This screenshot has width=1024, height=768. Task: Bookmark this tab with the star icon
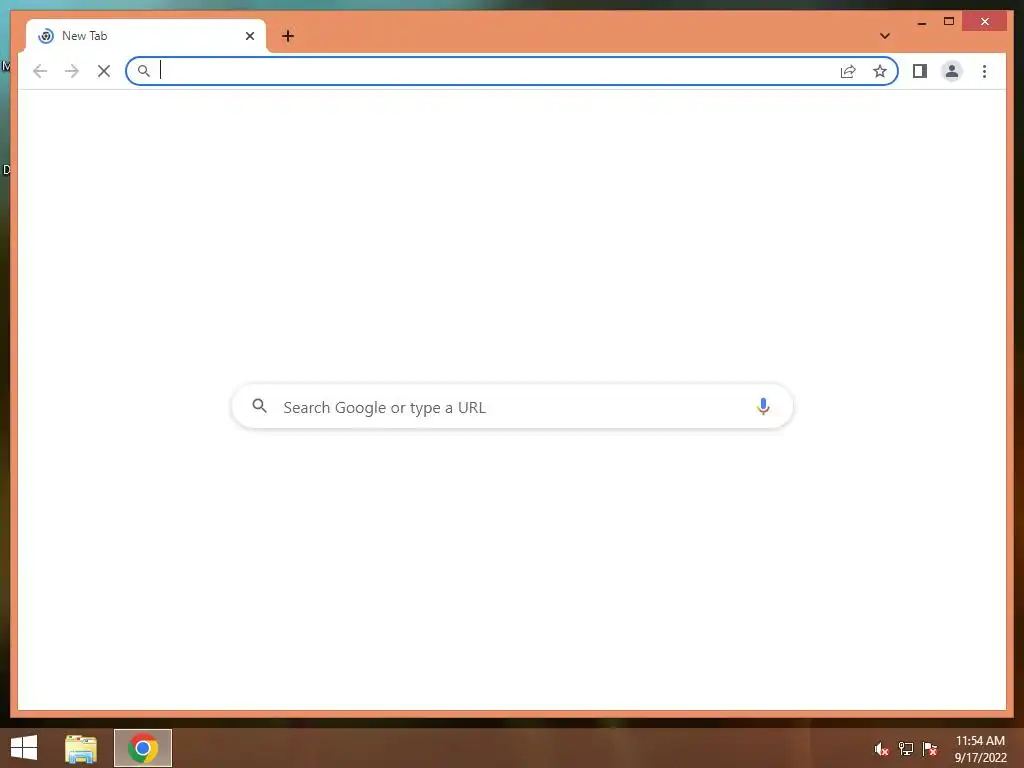click(x=880, y=71)
